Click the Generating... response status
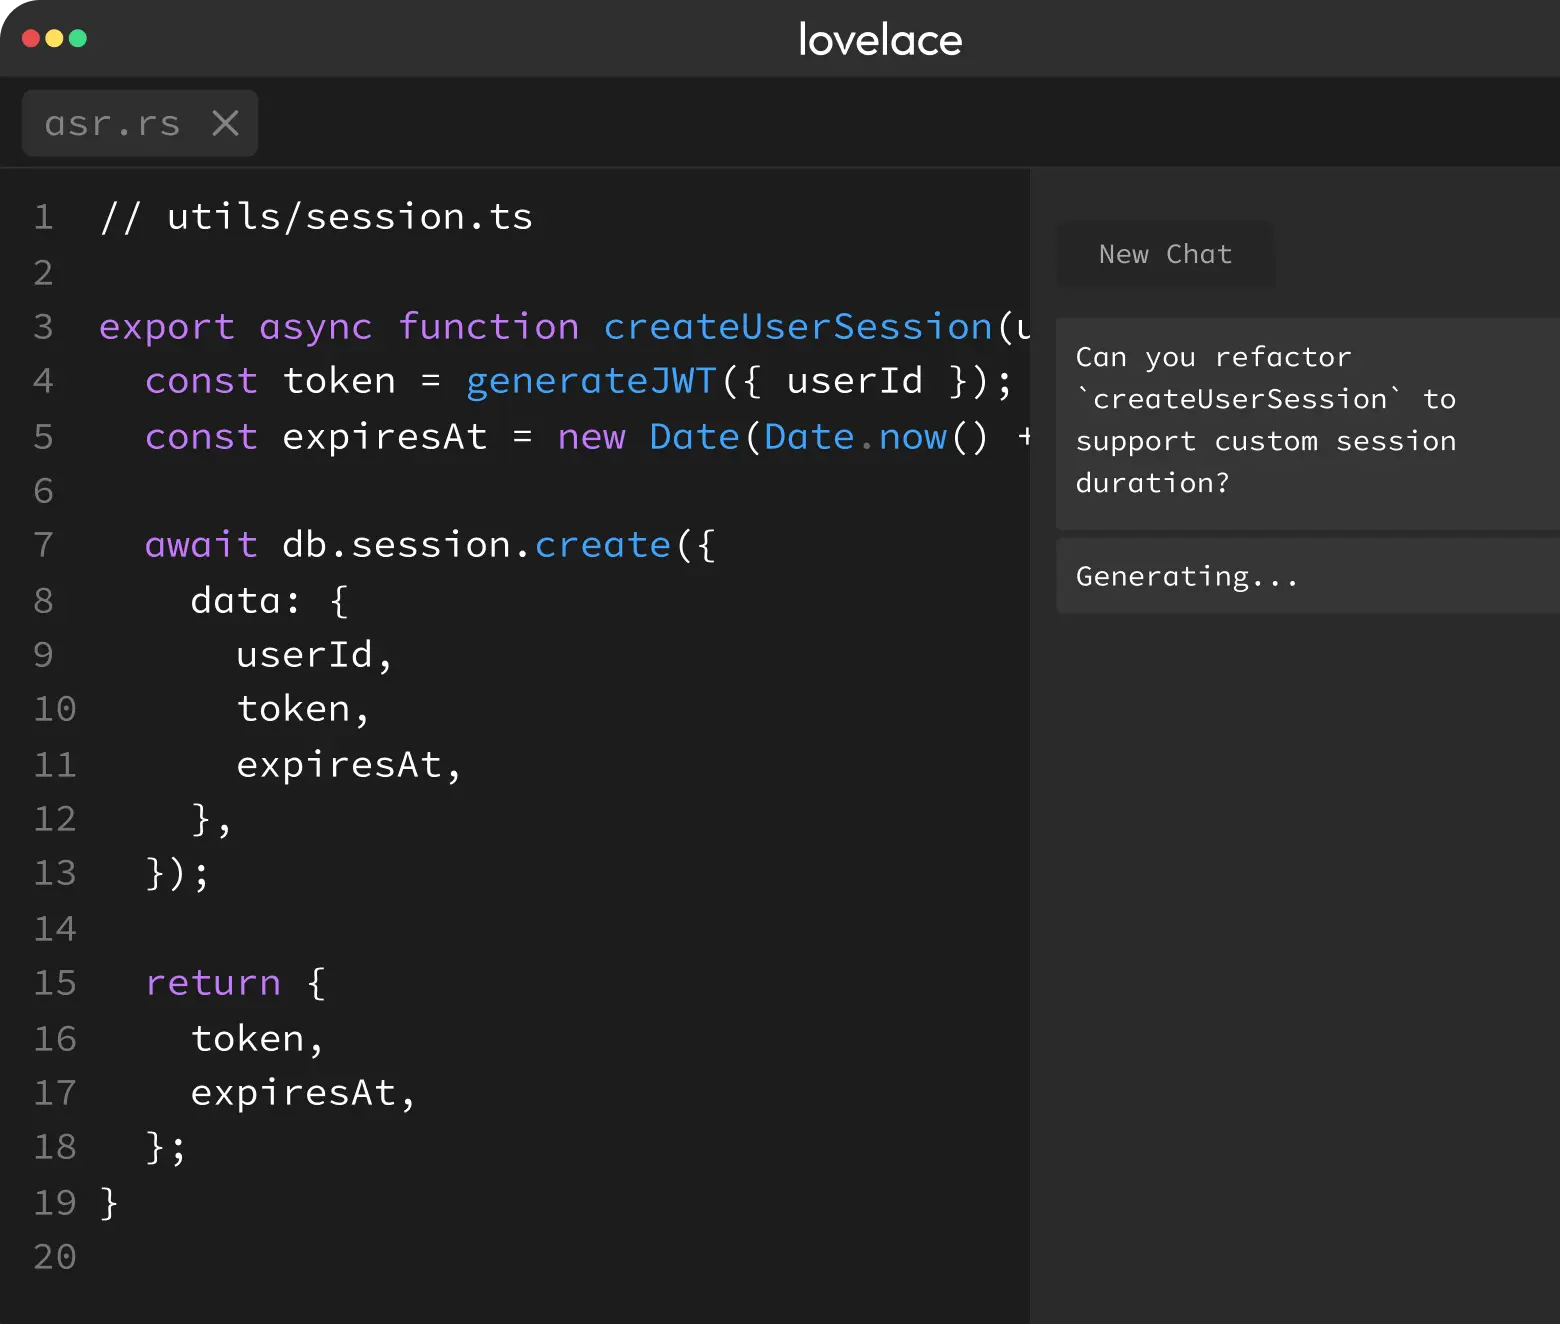Screen dimensions: 1560x1324 point(1308,576)
